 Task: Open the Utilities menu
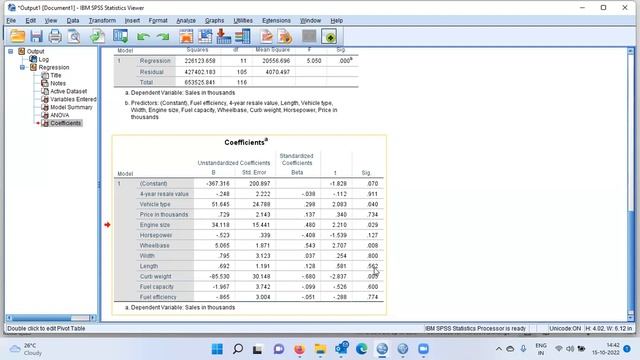(243, 20)
